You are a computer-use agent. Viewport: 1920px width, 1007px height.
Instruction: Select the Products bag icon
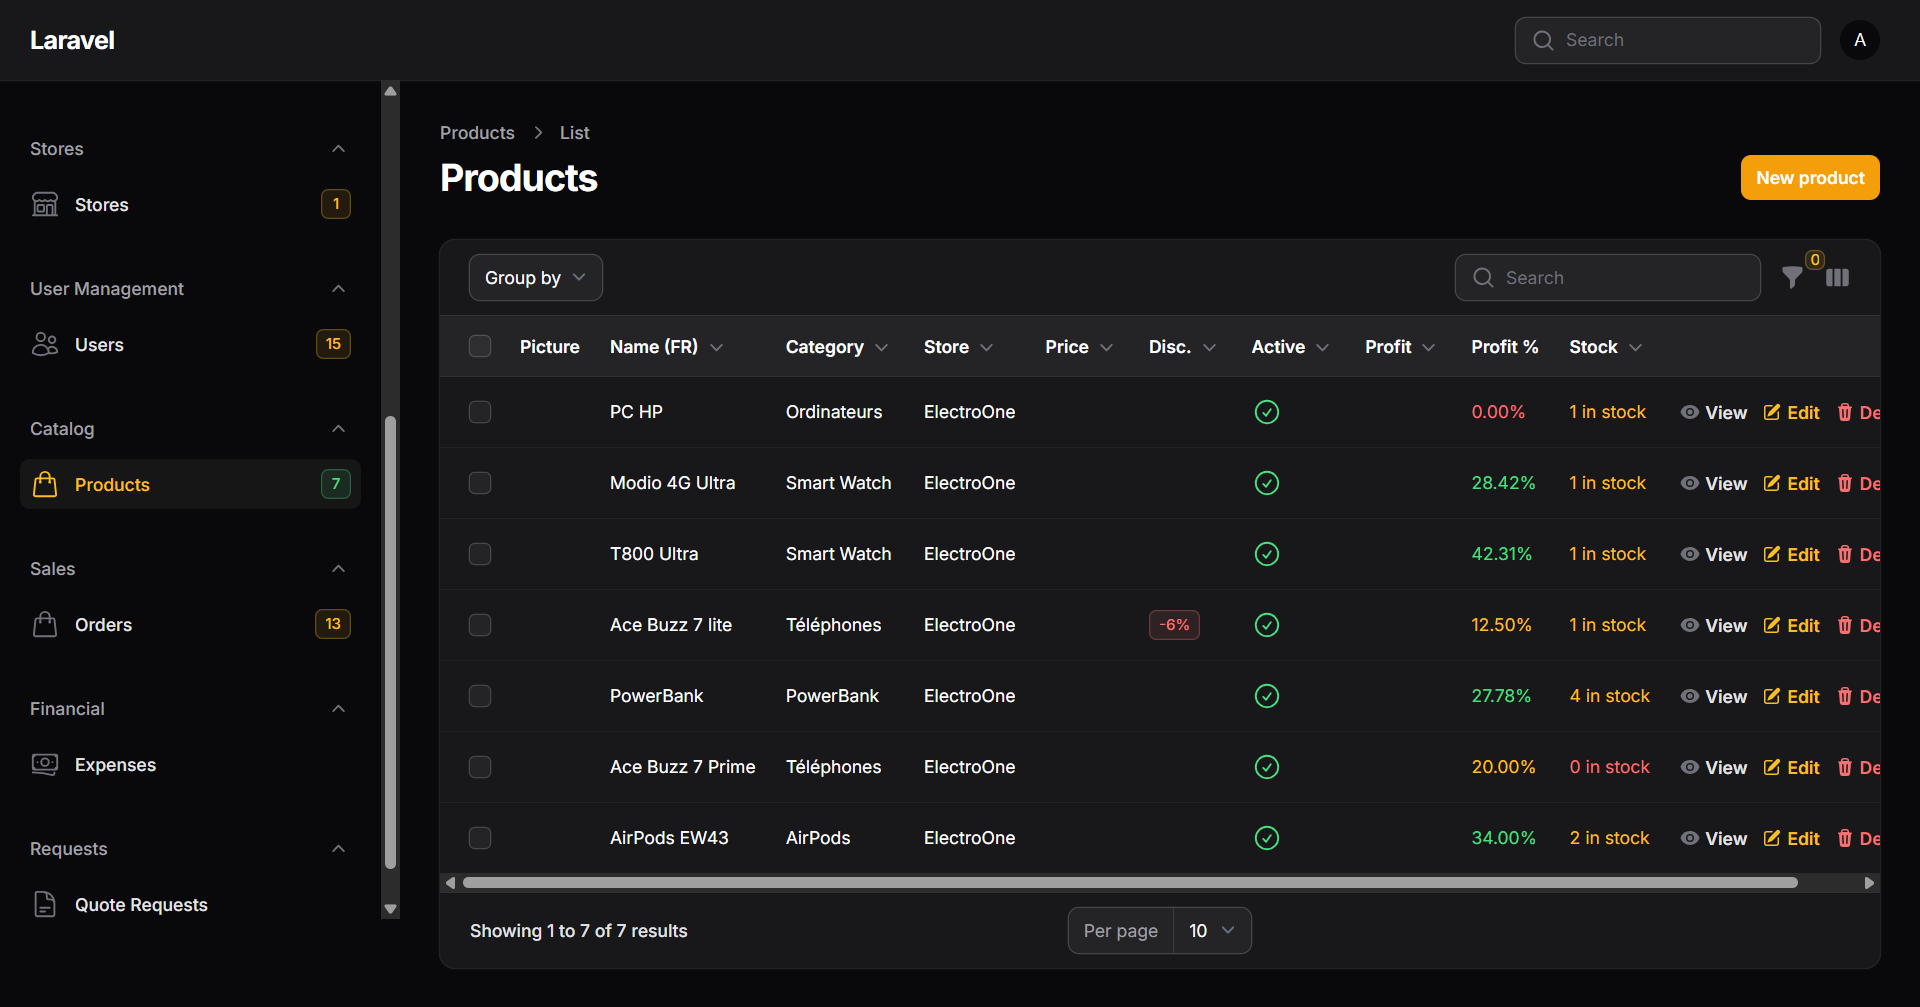coord(45,484)
